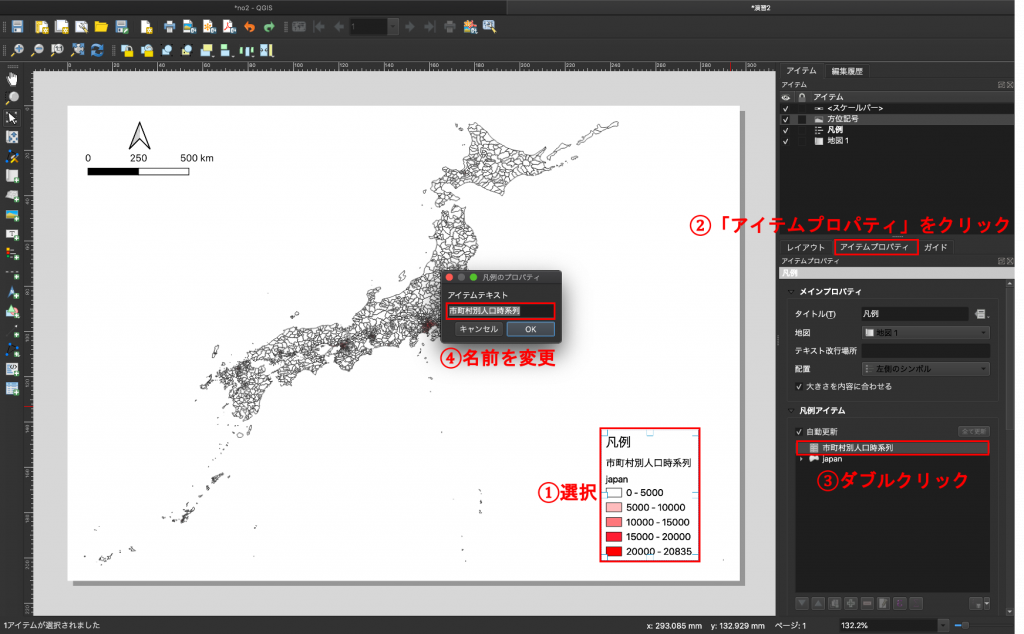Toggle lock box for the 方位記号 item
The image size is (1024, 634).
(x=802, y=119)
